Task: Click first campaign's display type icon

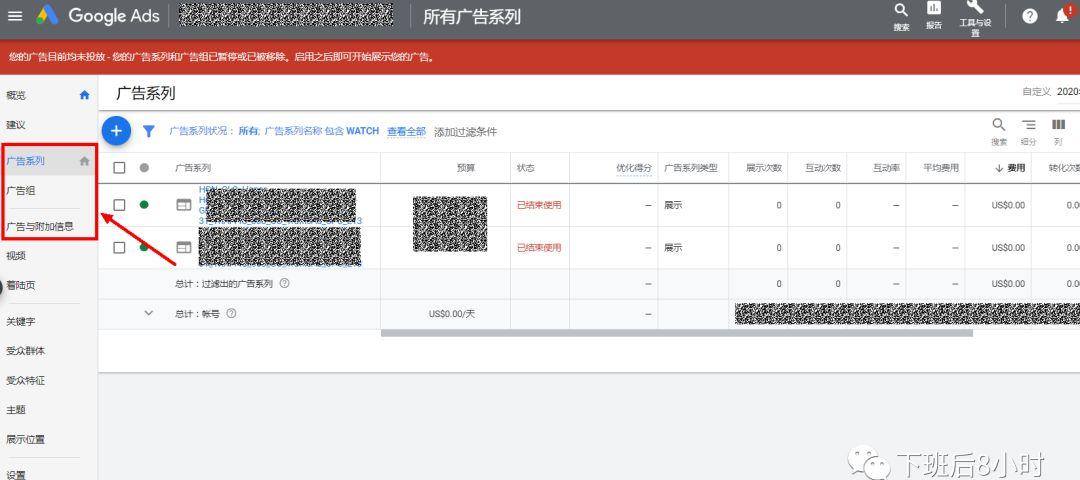Action: pos(183,205)
